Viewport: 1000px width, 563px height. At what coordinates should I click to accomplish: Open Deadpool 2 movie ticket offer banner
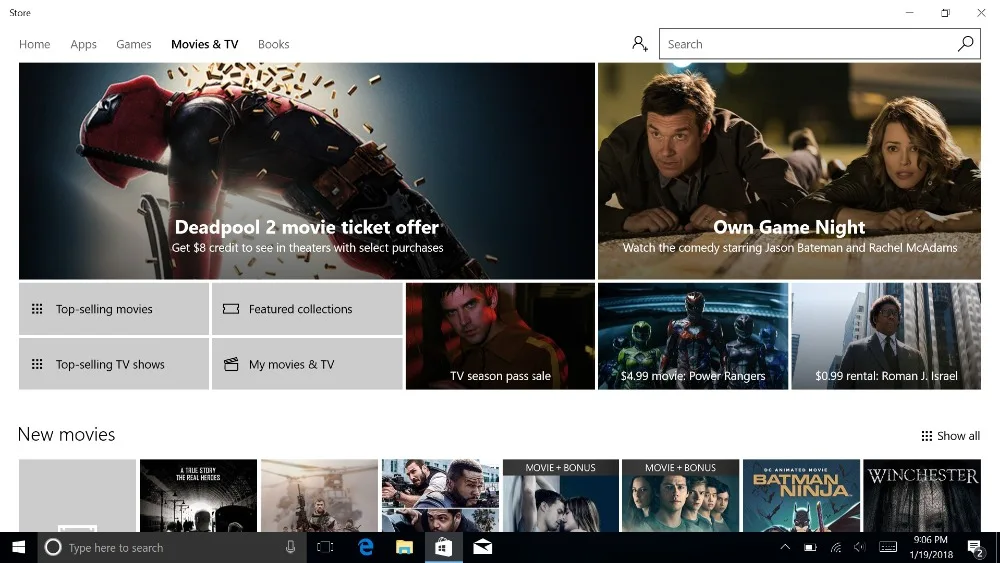point(307,171)
